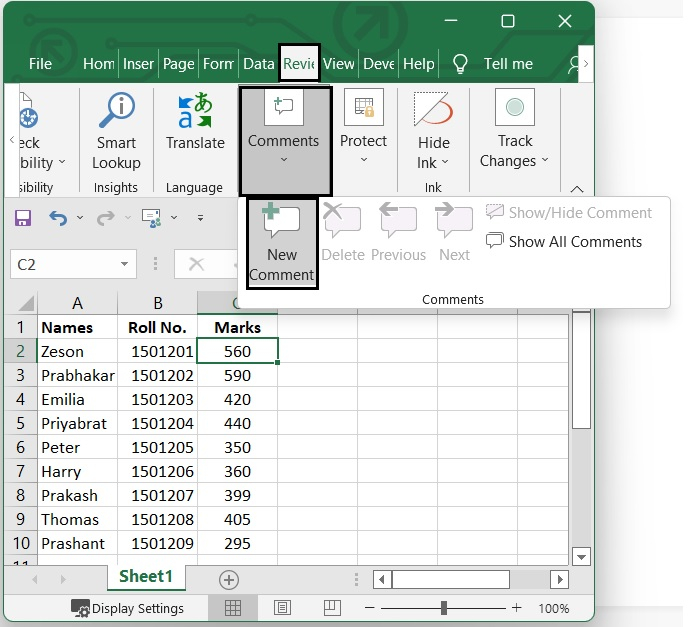700x627 pixels.
Task: Open the Smart Lookup tool
Action: [116, 132]
